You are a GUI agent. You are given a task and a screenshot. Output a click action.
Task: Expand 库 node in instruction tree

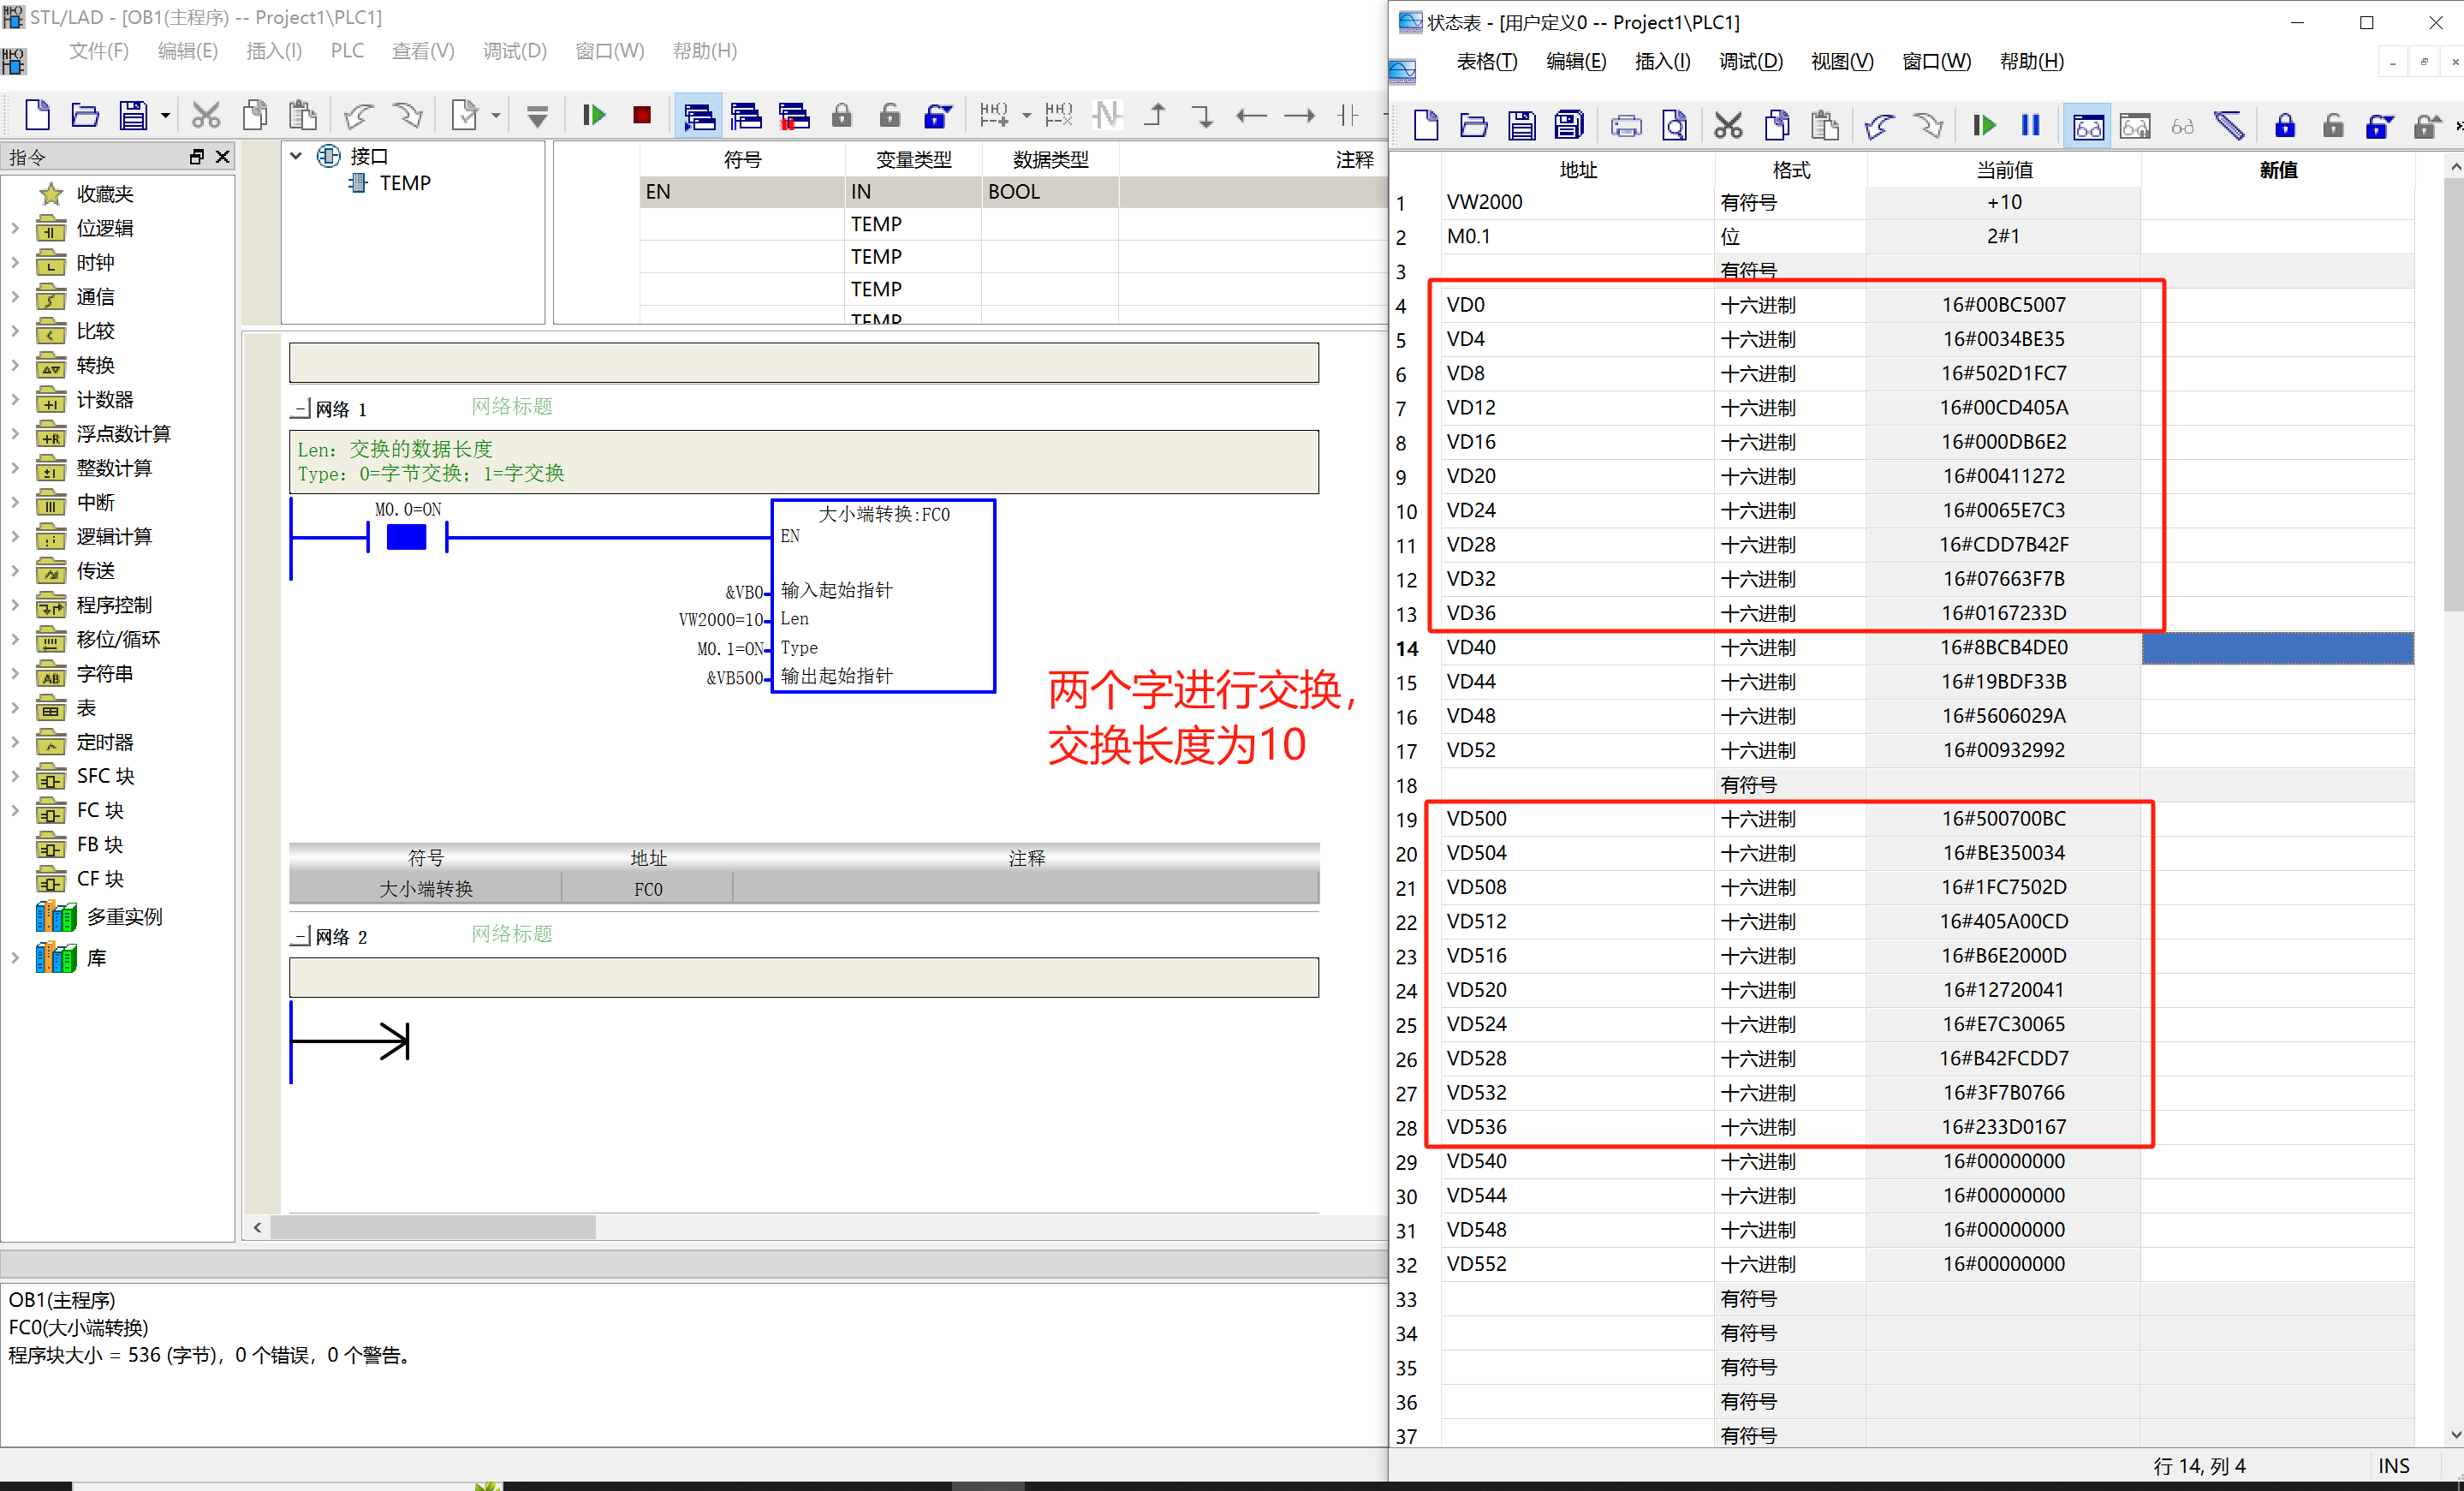15,958
